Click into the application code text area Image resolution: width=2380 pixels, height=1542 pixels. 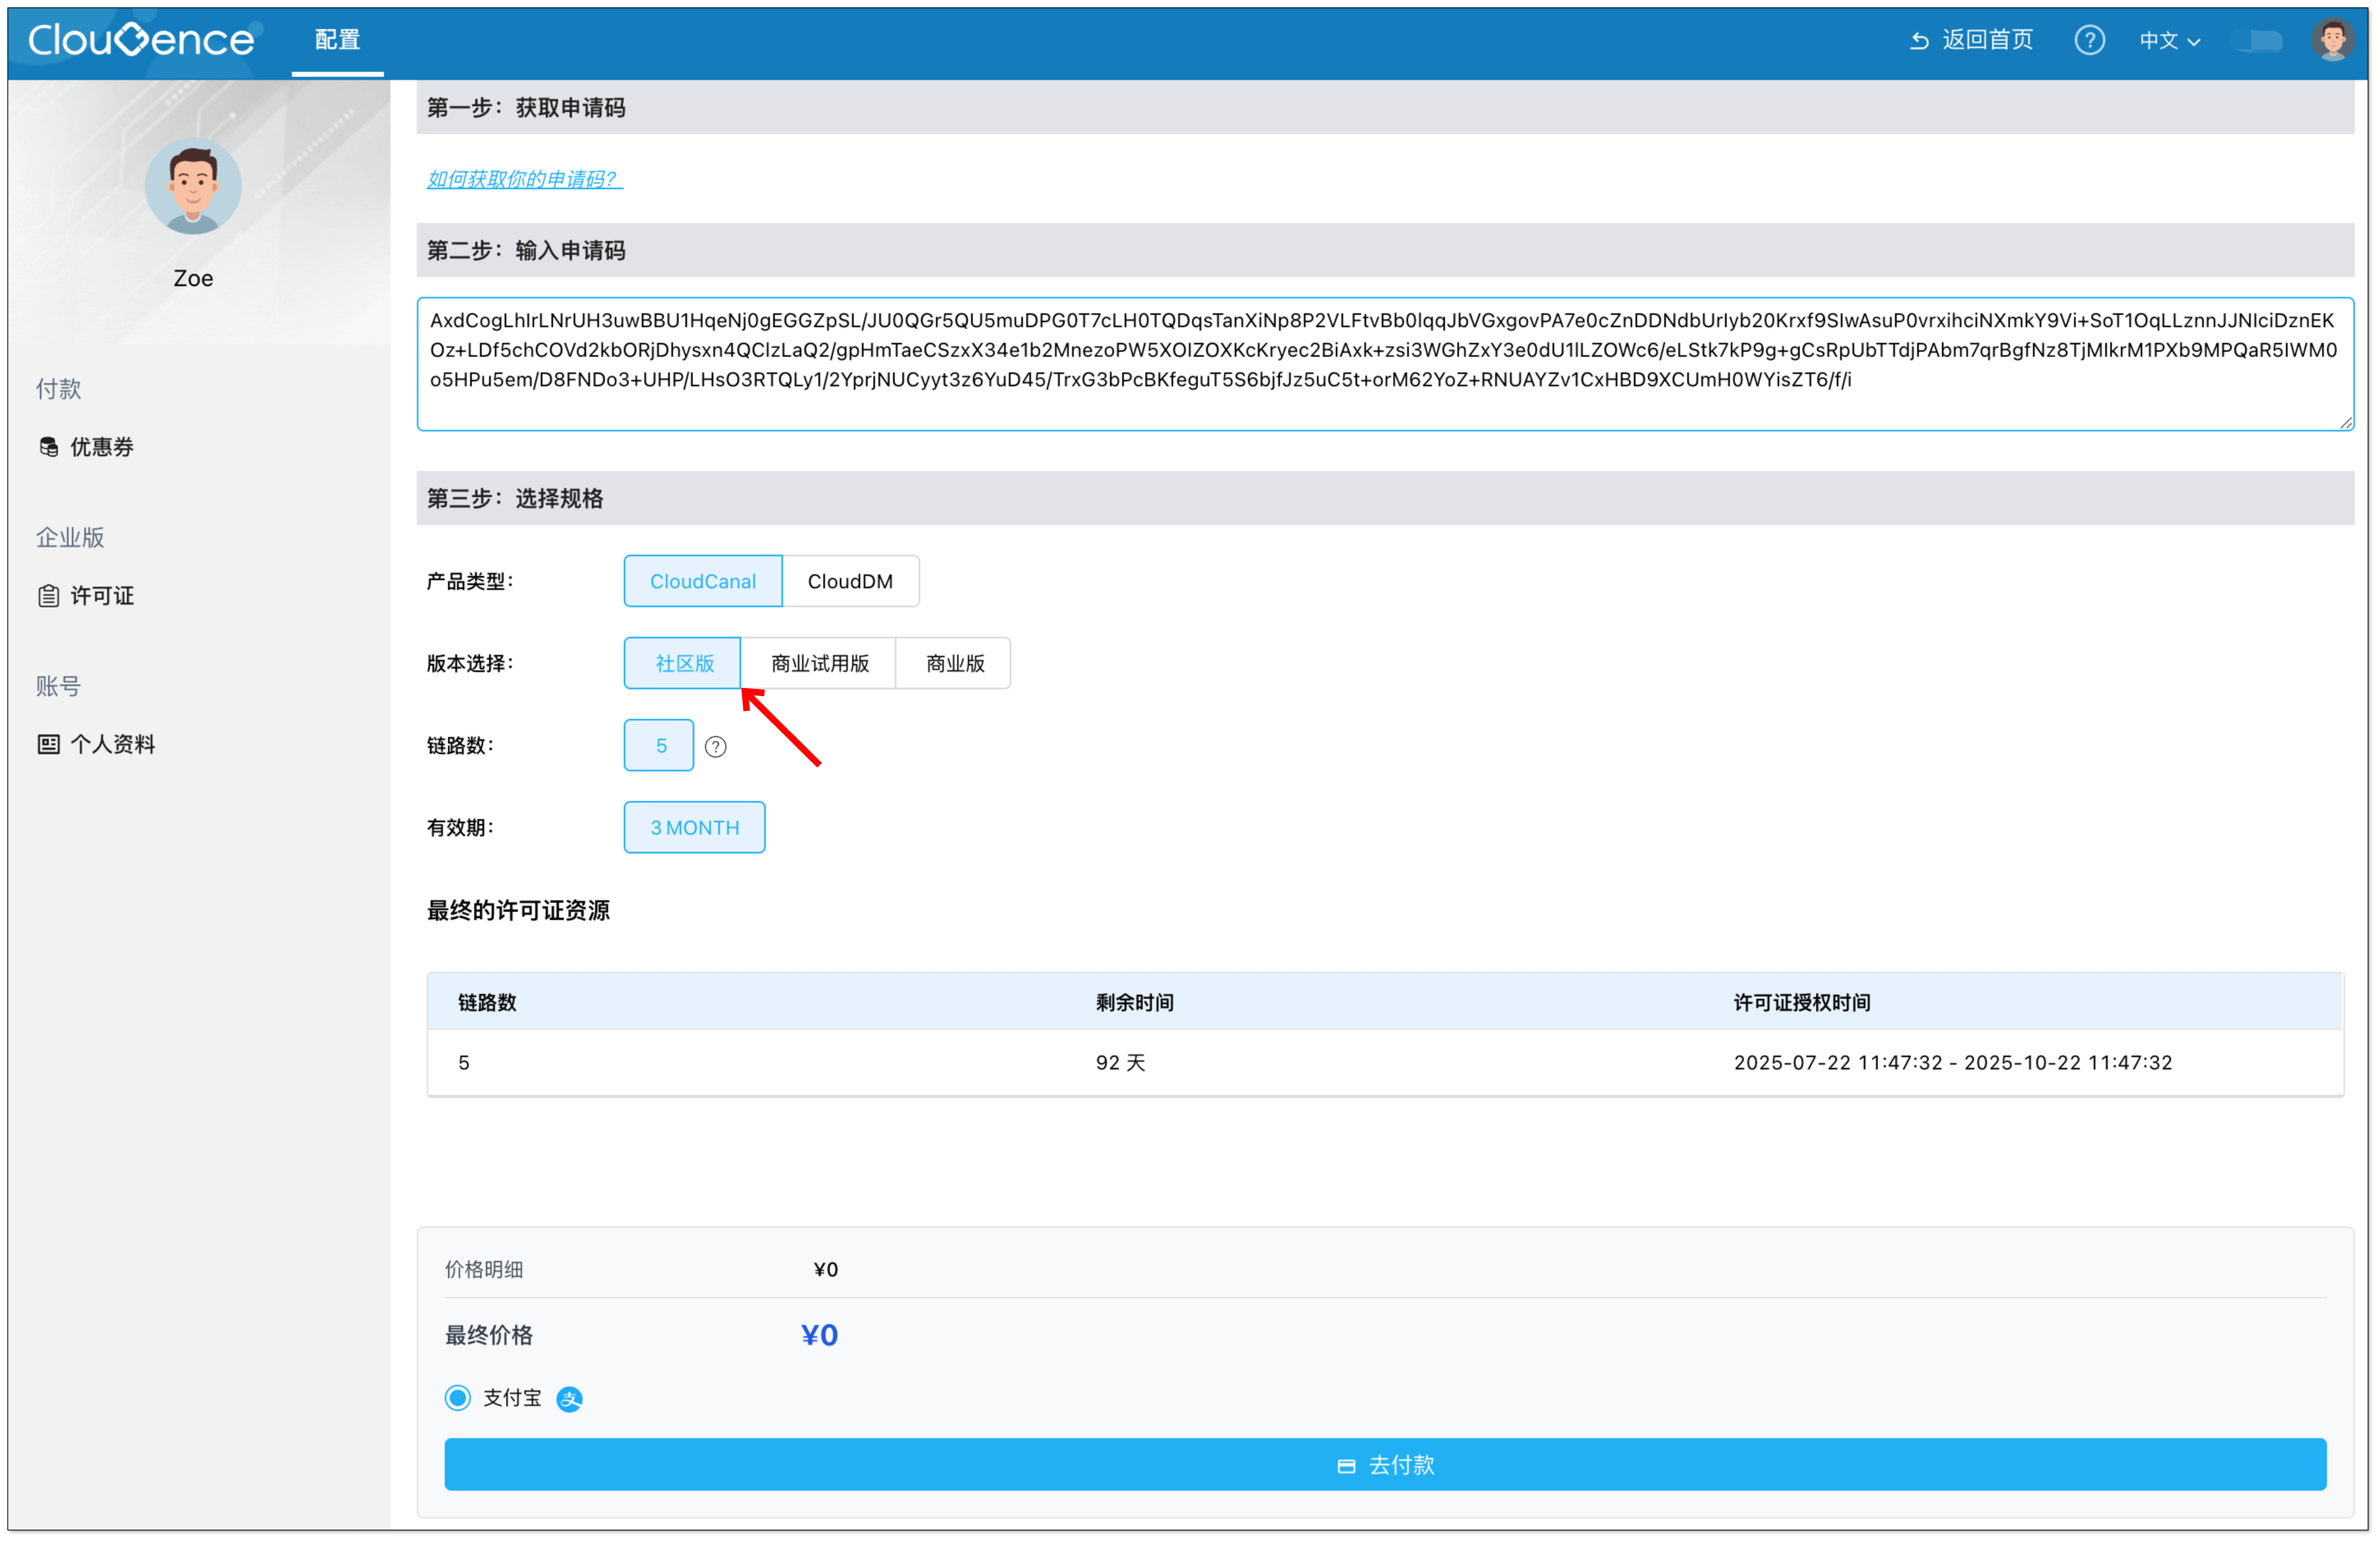[x=1385, y=364]
